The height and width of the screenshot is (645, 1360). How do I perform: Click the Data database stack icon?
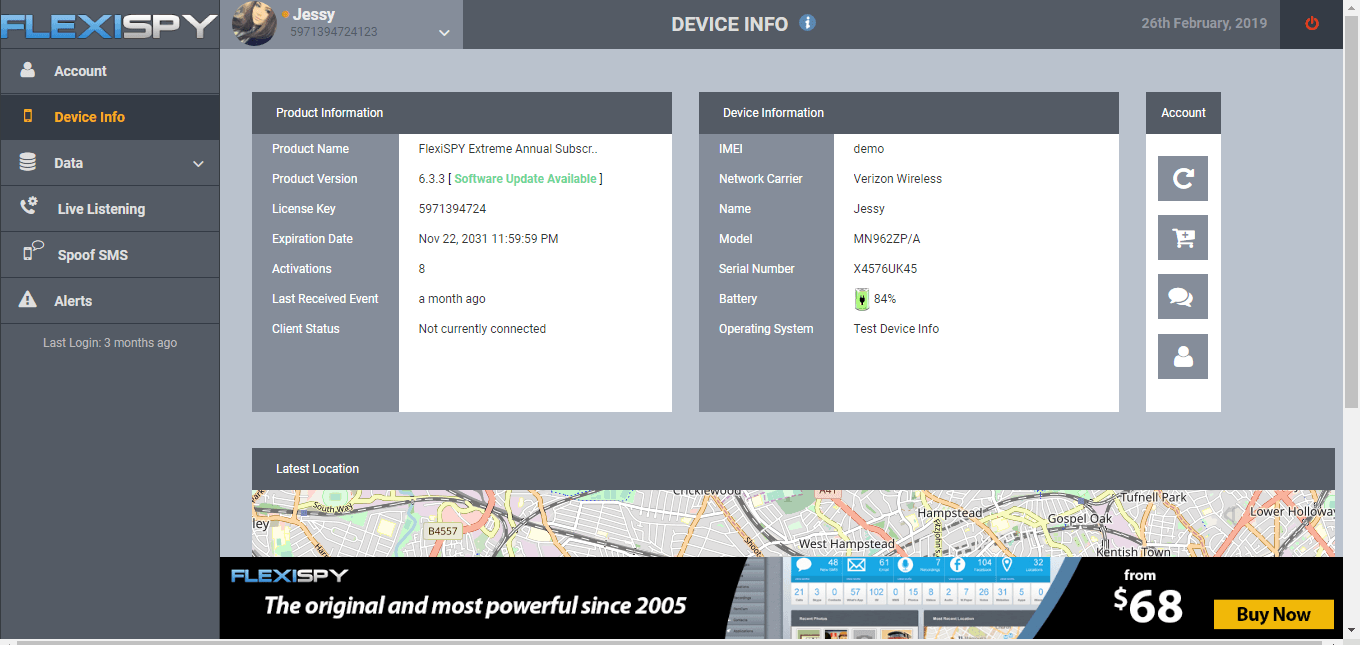click(28, 162)
